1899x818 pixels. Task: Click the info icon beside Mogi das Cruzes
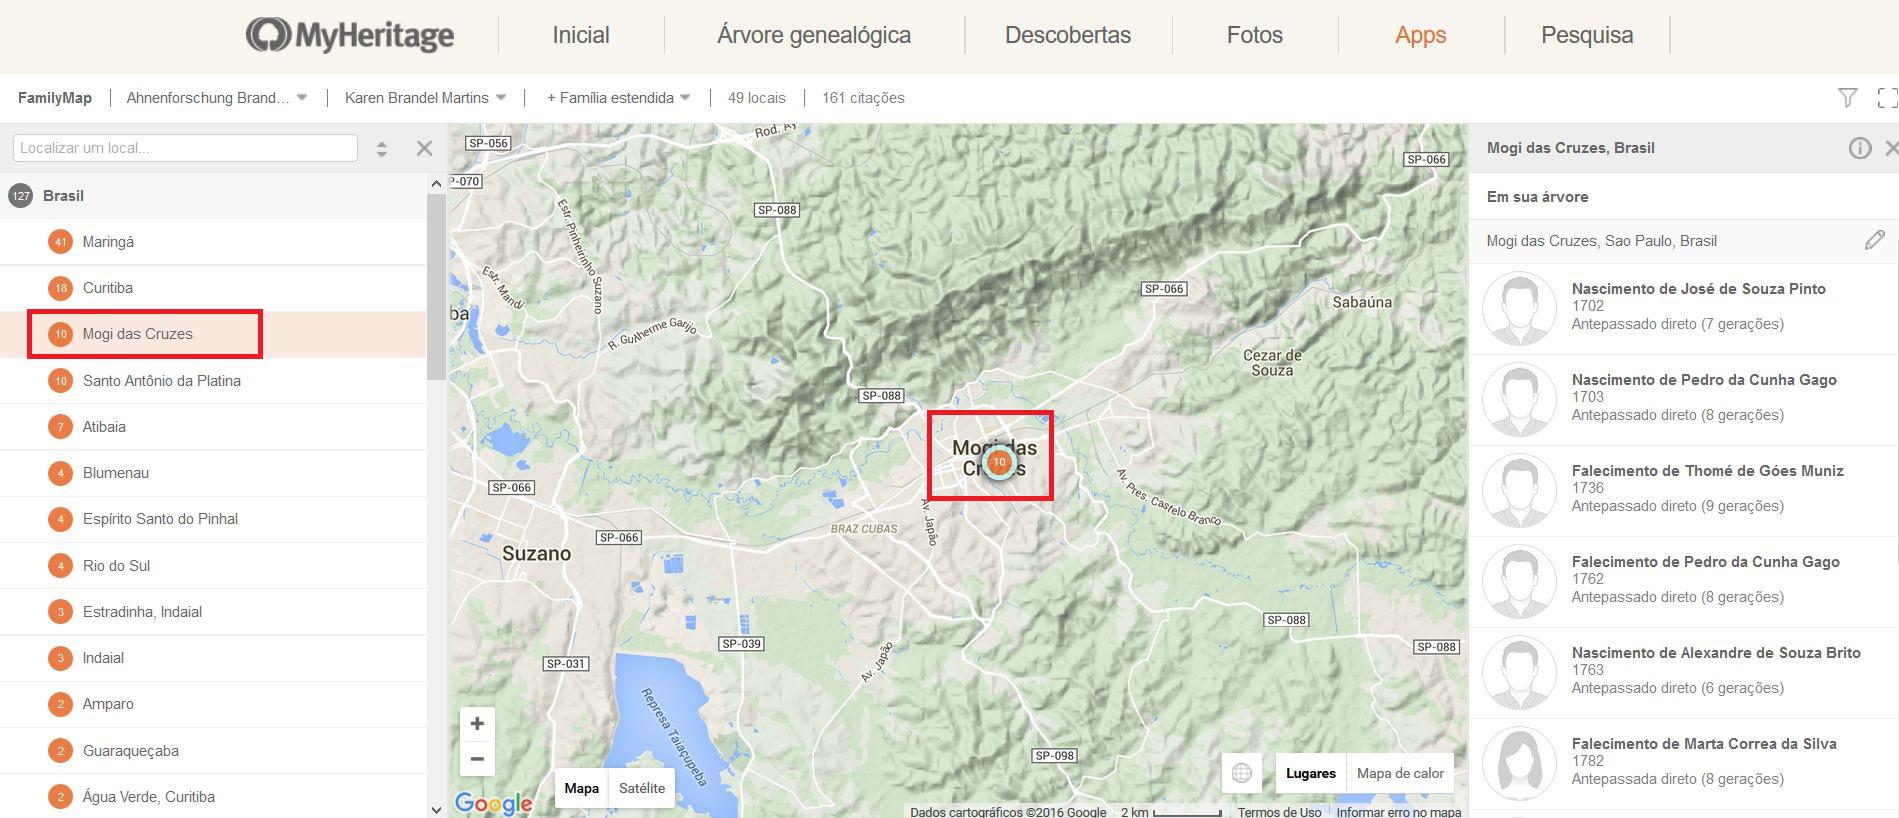(x=1859, y=148)
